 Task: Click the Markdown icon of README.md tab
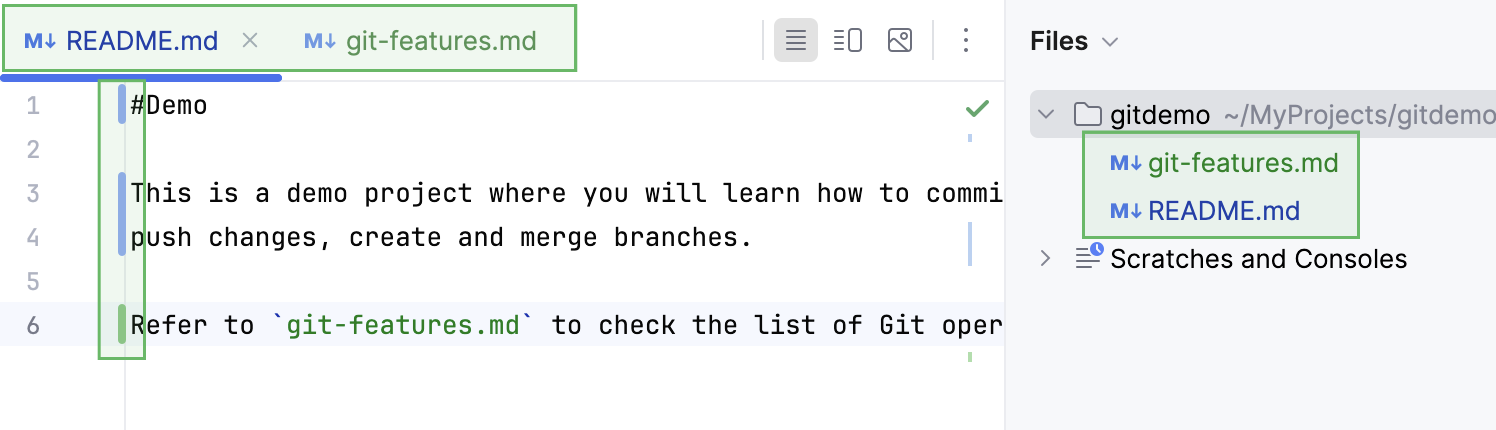point(41,41)
